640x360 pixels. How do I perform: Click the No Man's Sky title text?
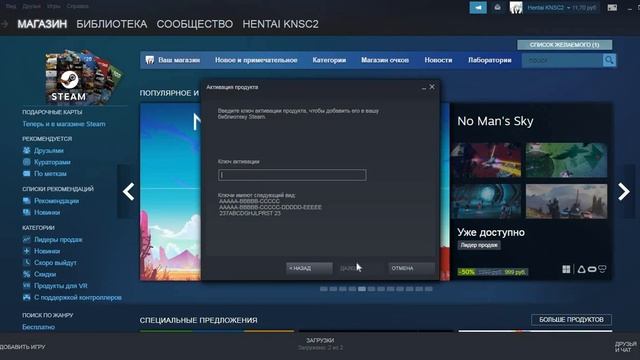pos(495,121)
